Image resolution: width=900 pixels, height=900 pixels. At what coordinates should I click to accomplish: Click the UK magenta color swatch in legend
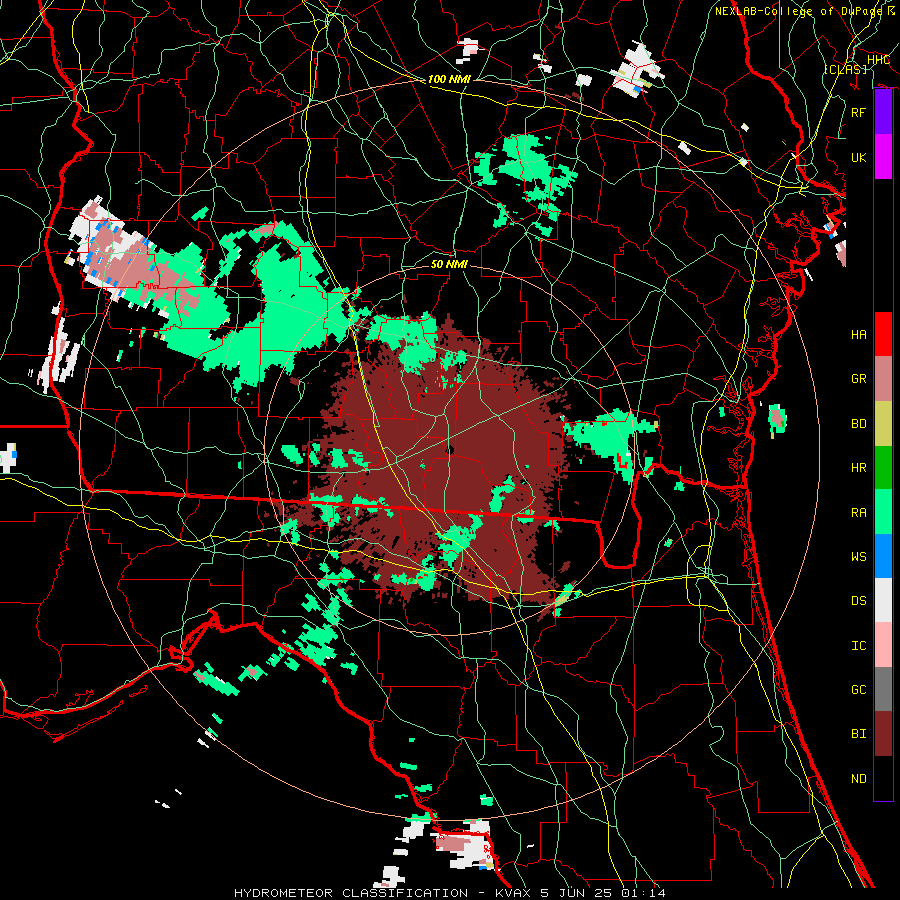[x=883, y=157]
